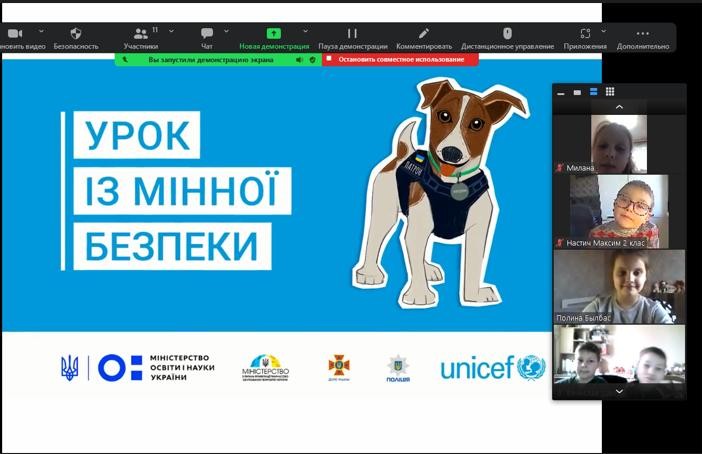The image size is (702, 454).
Task: Click green shield icon in sharing bar
Action: [x=312, y=60]
